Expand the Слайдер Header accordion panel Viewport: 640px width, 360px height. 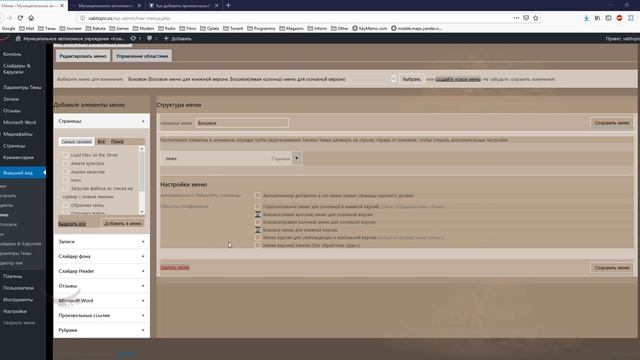102,271
